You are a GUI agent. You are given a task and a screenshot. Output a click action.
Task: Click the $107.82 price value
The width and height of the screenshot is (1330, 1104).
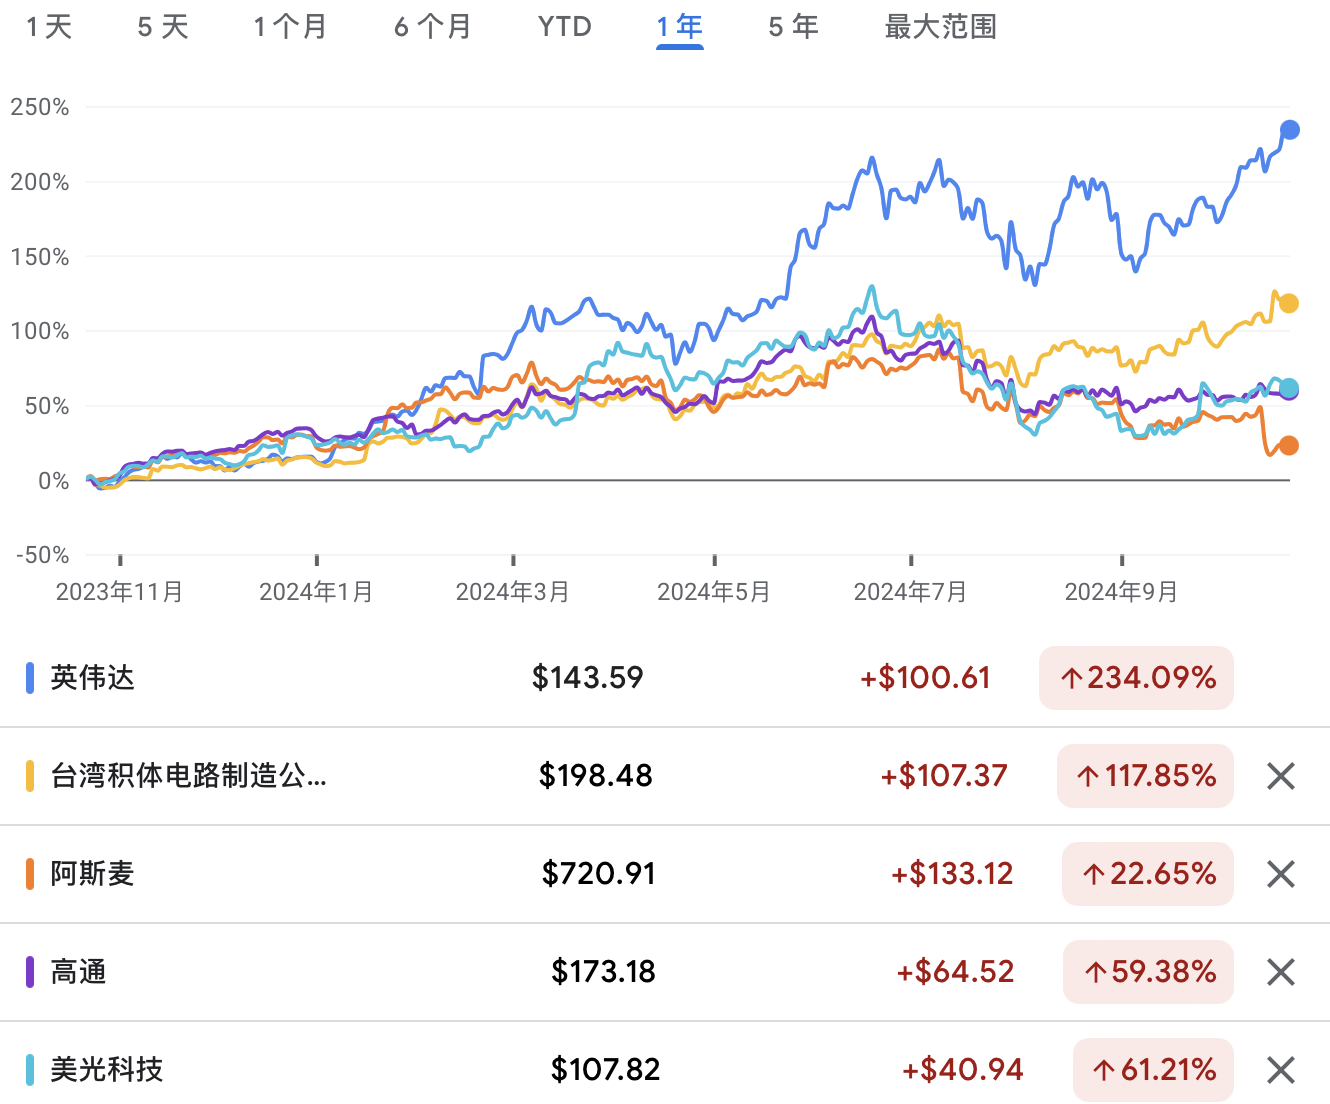coord(606,1070)
